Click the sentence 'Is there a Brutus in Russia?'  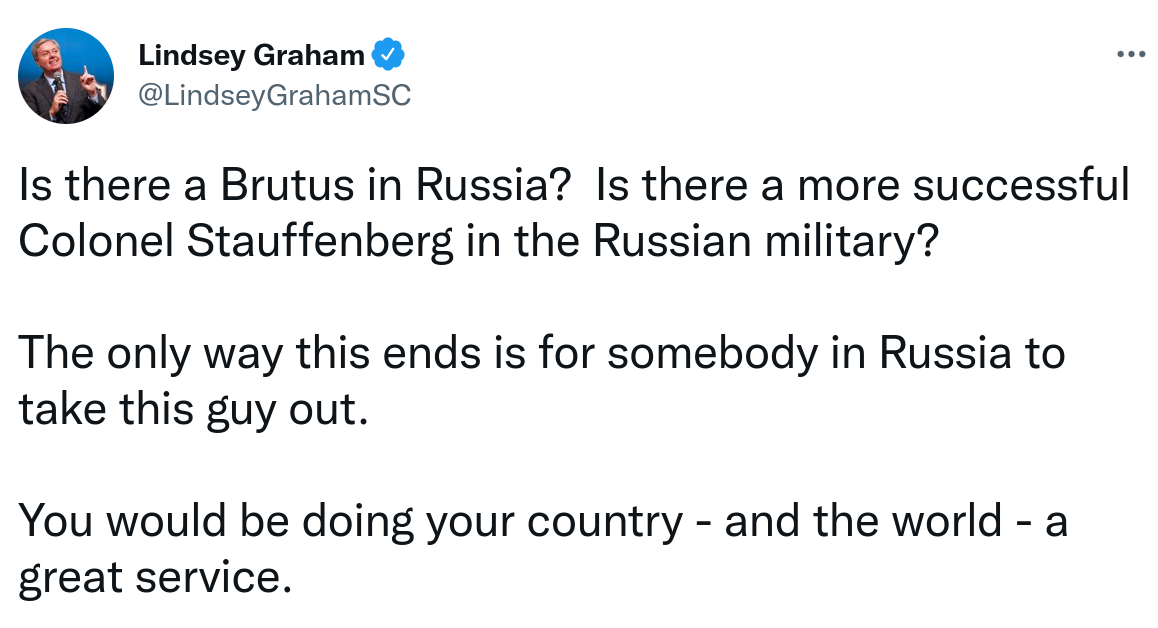point(295,185)
